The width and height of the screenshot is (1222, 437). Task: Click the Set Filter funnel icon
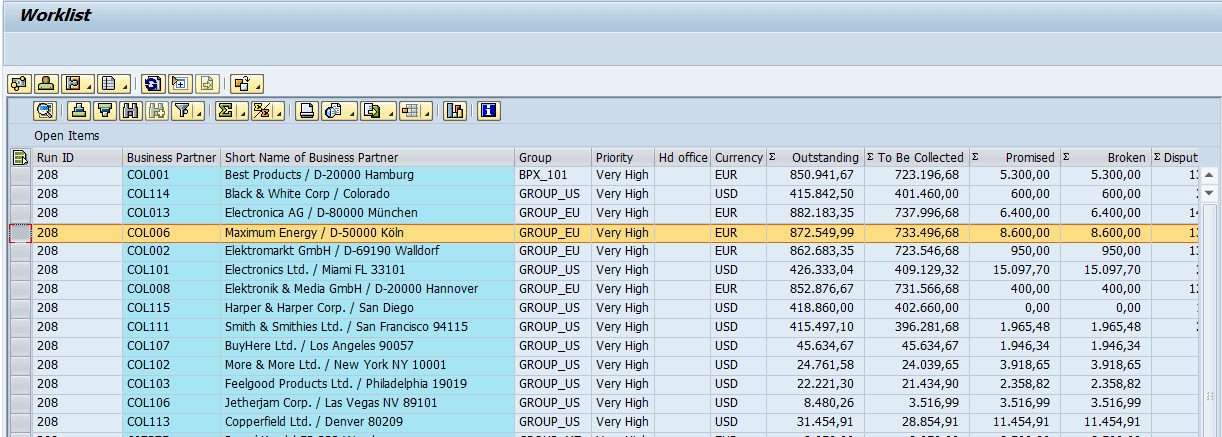(182, 111)
